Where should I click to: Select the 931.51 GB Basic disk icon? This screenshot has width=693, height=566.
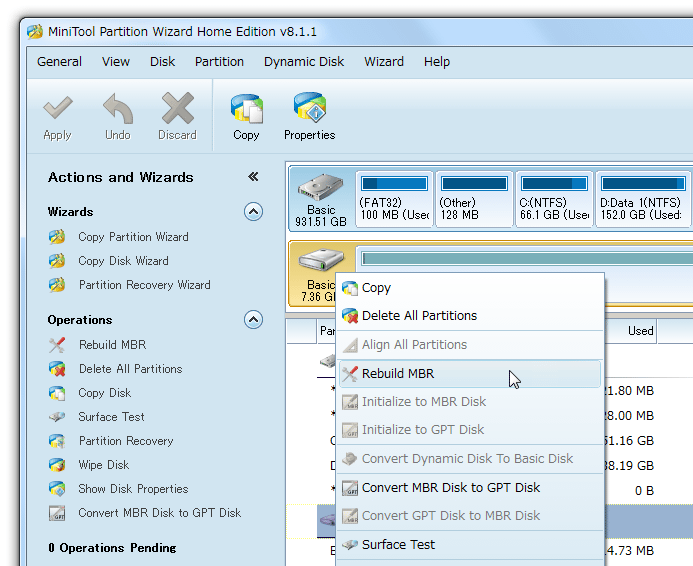(x=321, y=198)
